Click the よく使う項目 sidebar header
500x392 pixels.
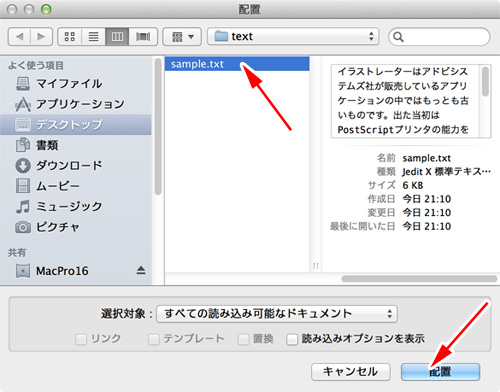click(36, 65)
